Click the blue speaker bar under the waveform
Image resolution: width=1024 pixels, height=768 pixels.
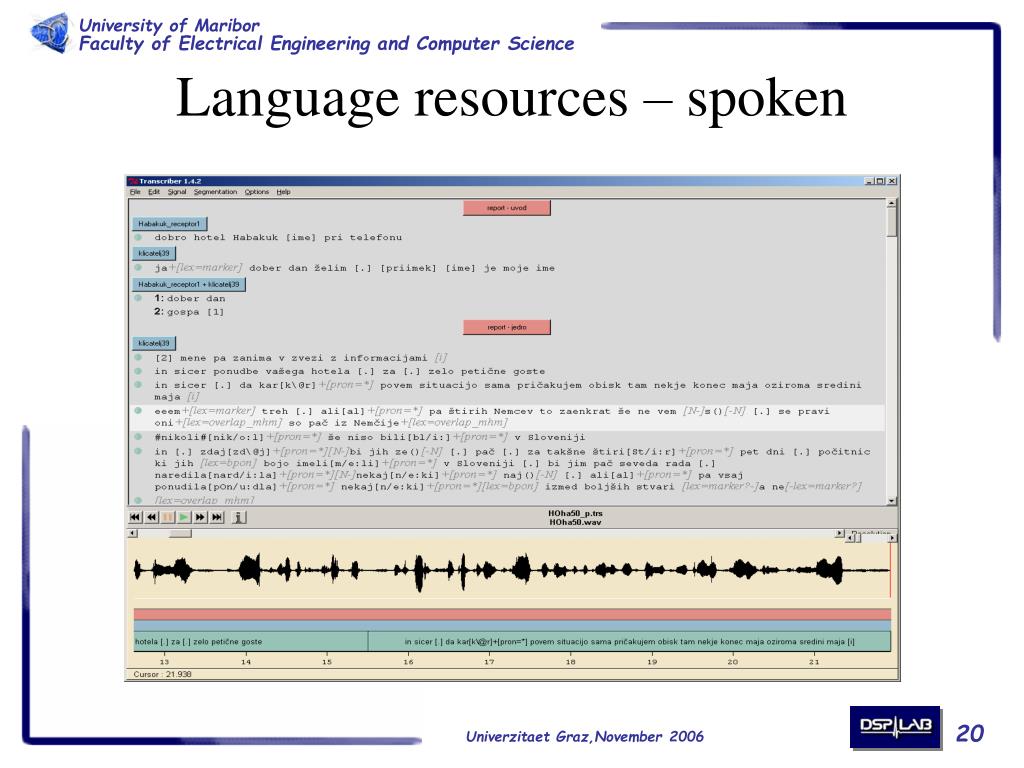click(x=512, y=626)
